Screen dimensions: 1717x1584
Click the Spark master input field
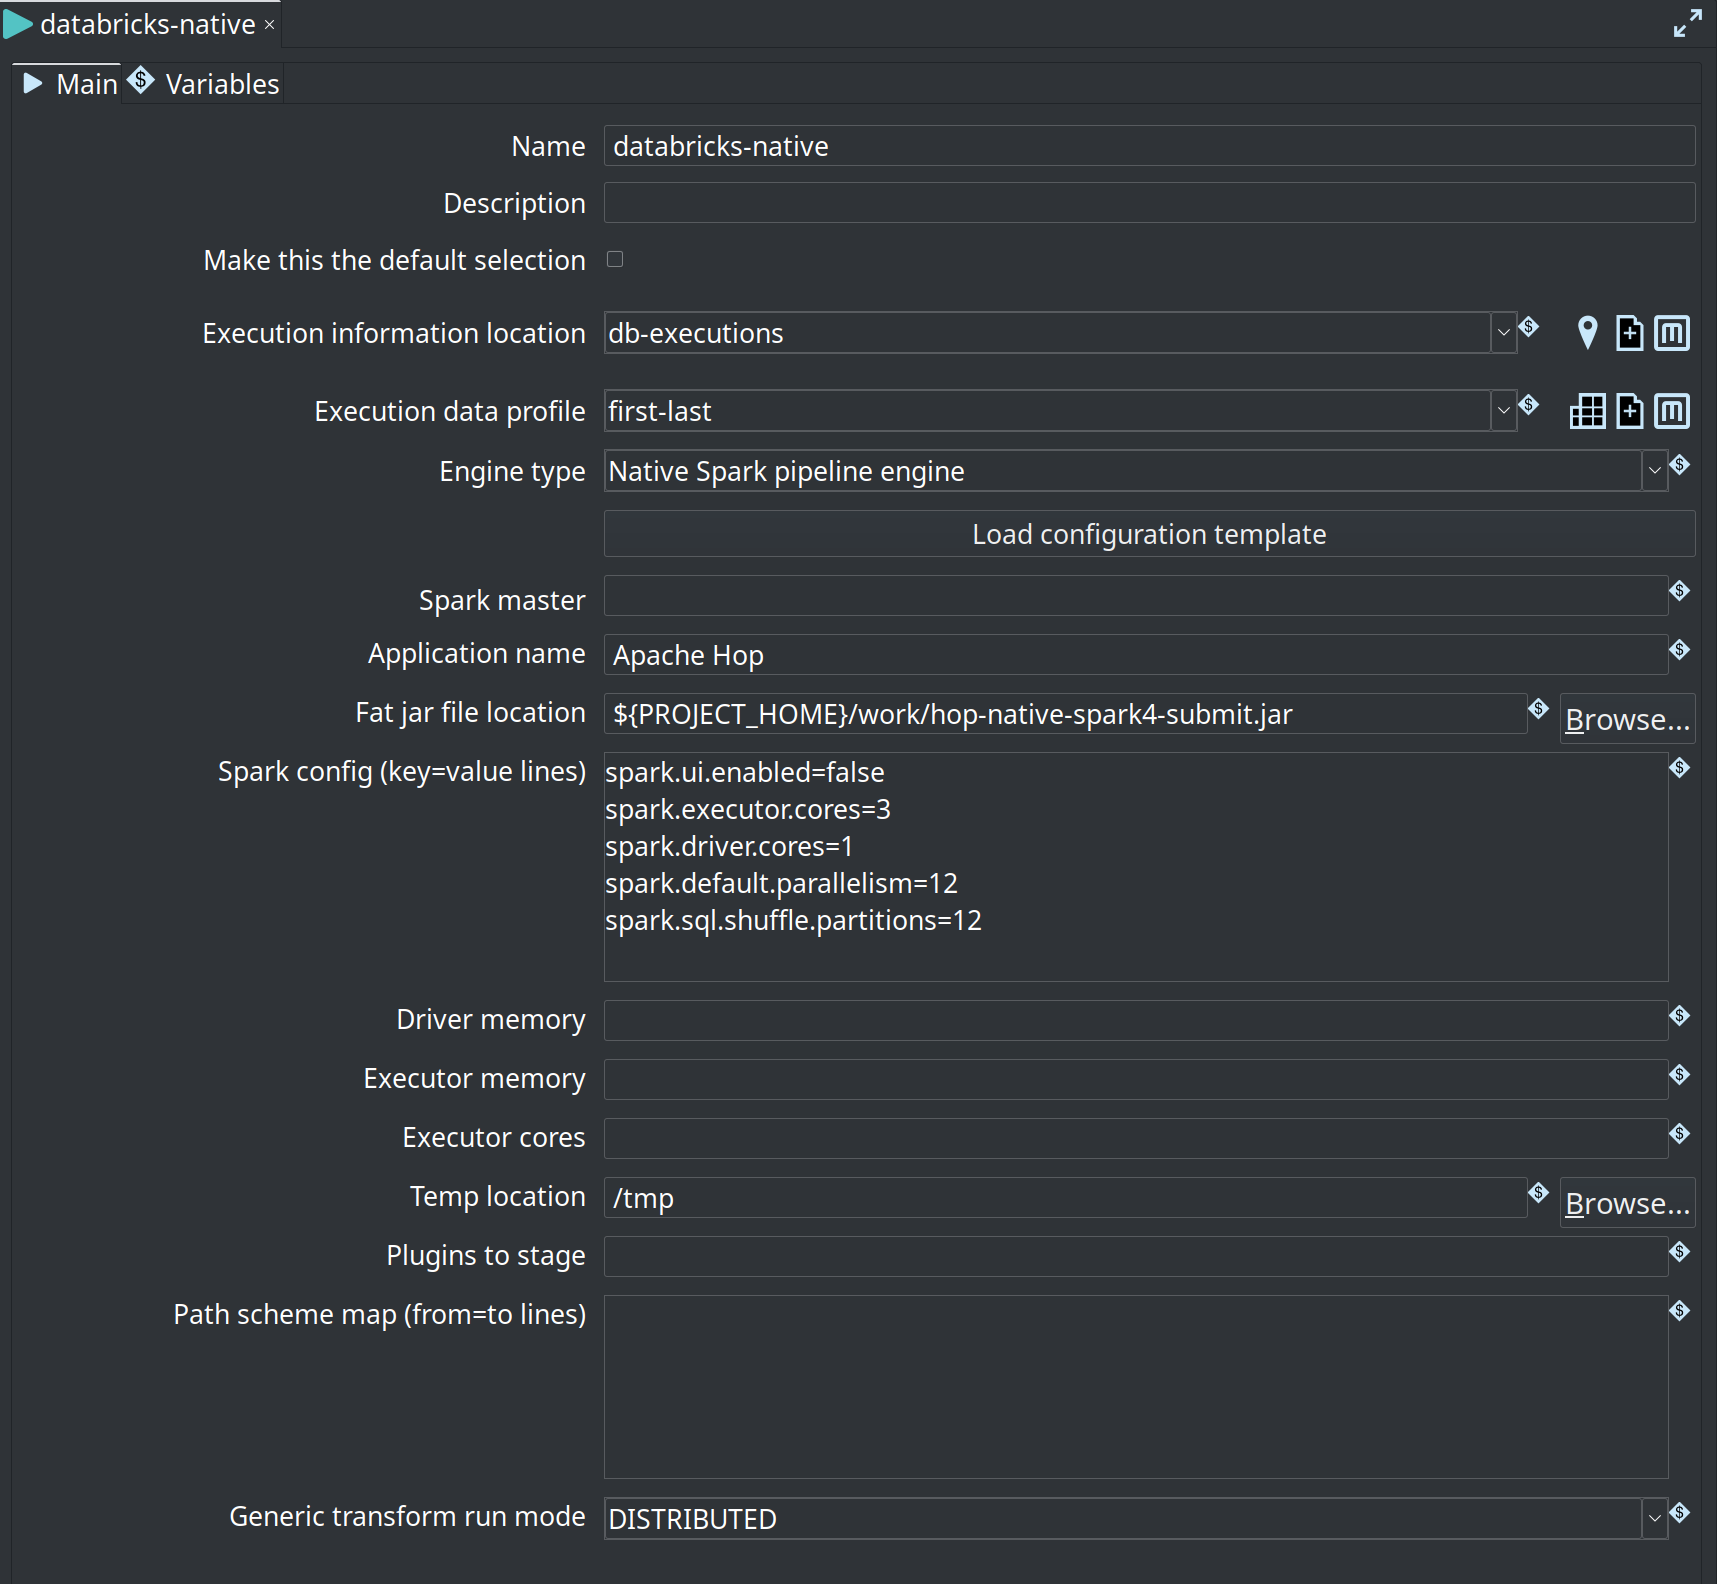pyautogui.click(x=1135, y=596)
